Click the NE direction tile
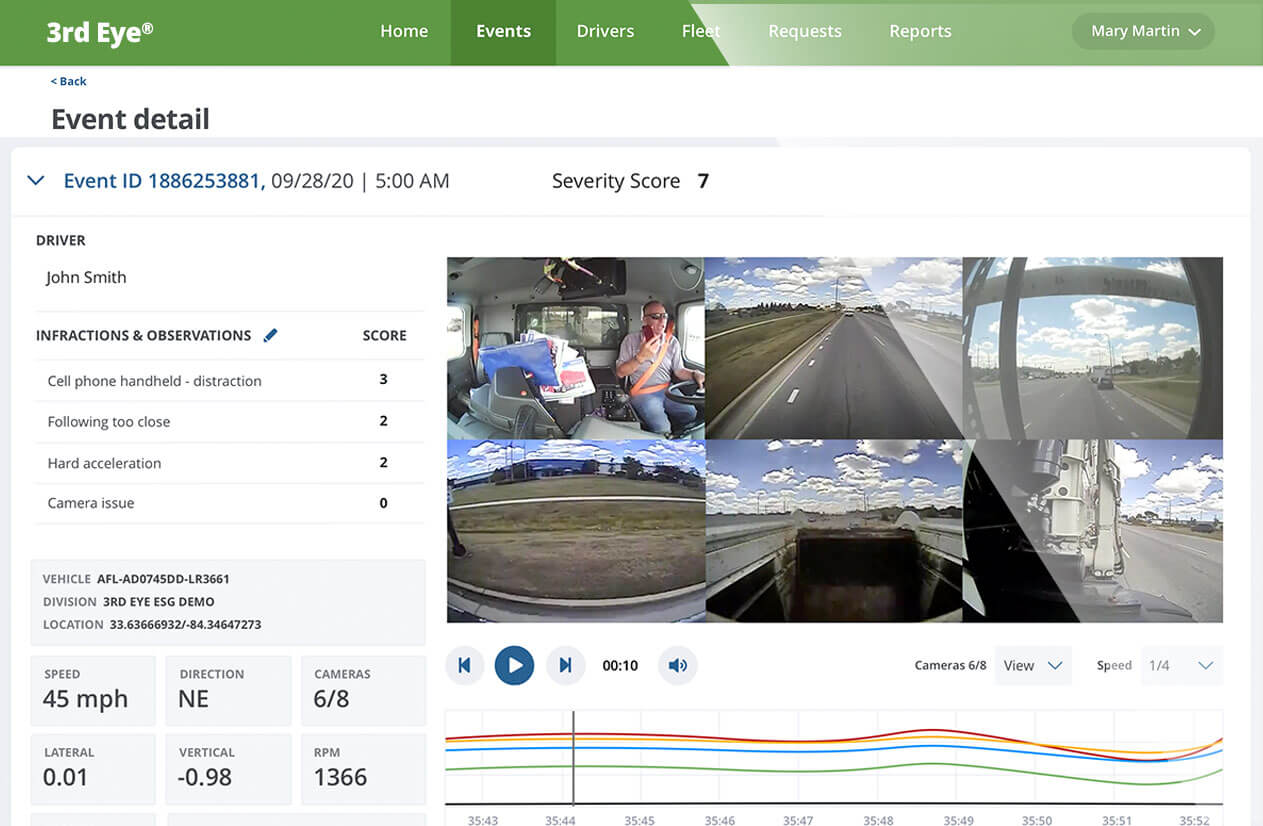This screenshot has height=826, width=1263. tap(228, 691)
